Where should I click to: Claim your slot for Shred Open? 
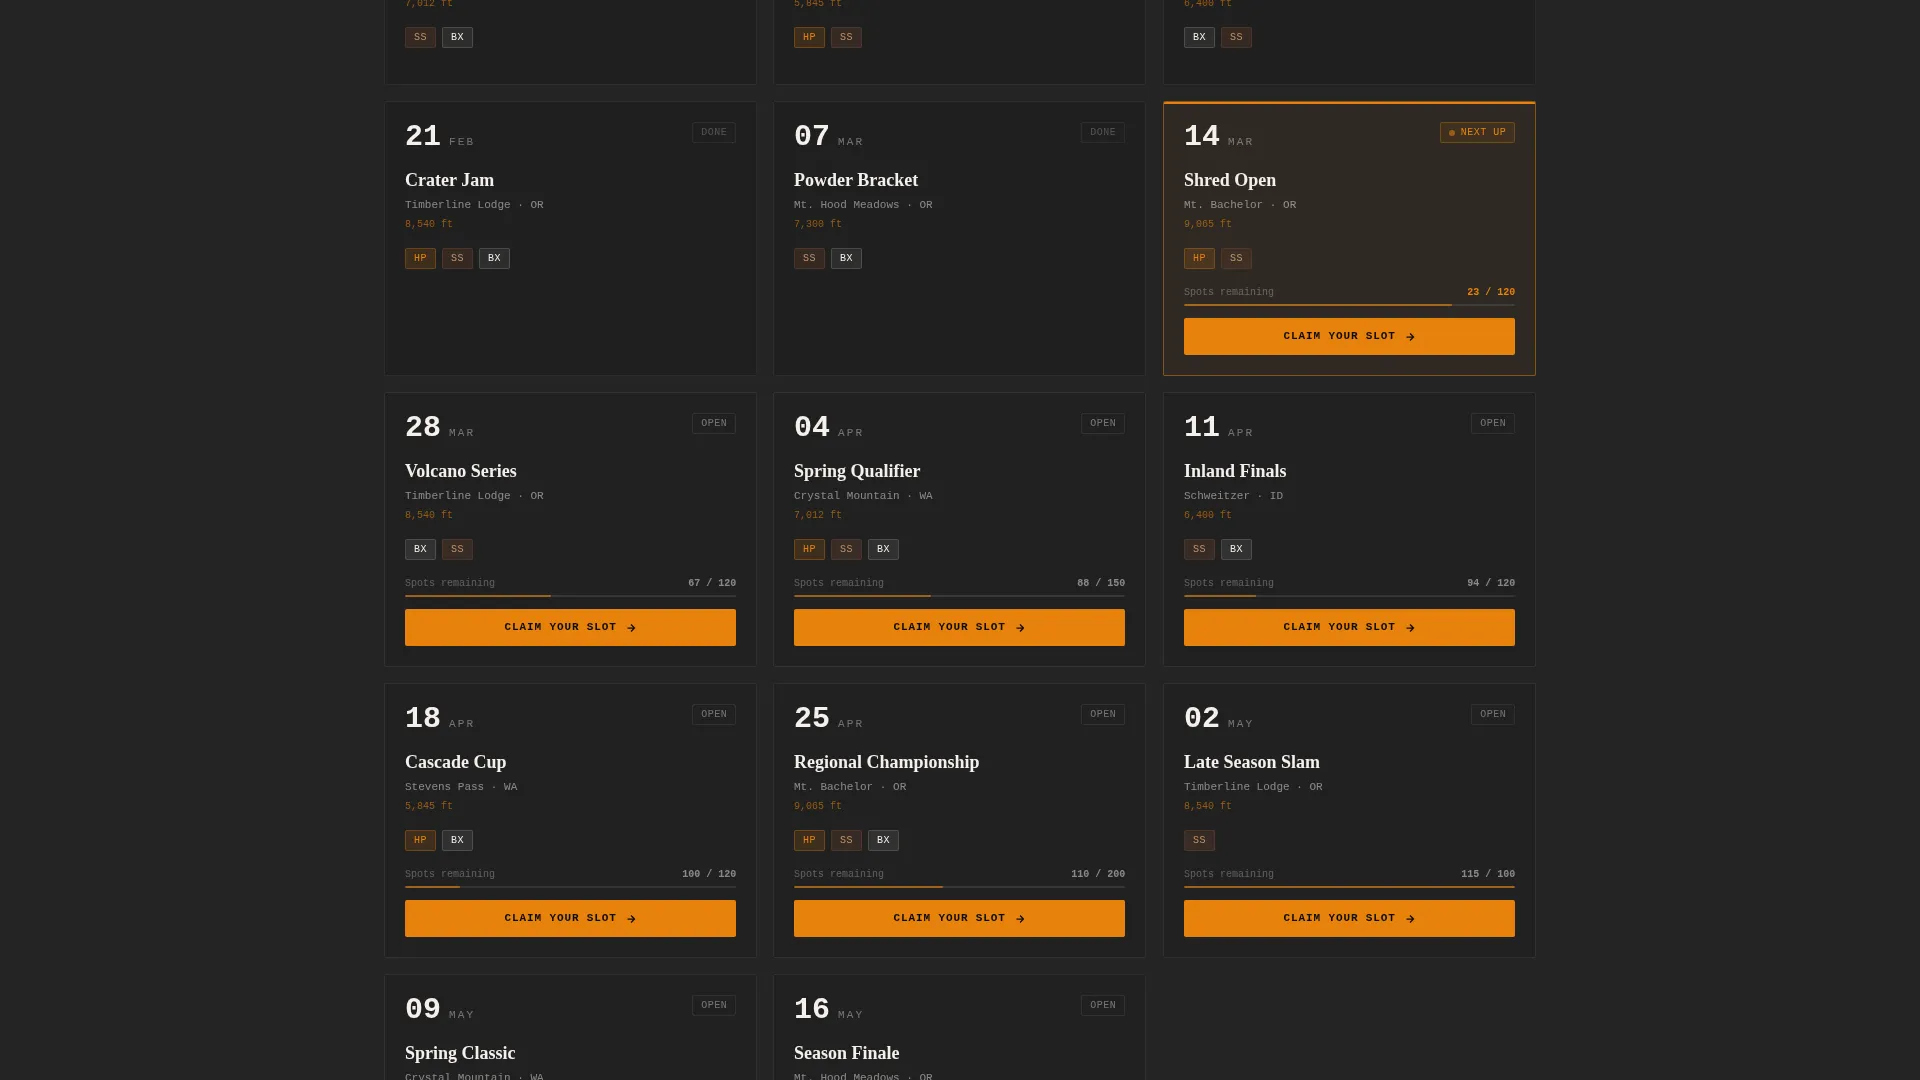(x=1349, y=337)
